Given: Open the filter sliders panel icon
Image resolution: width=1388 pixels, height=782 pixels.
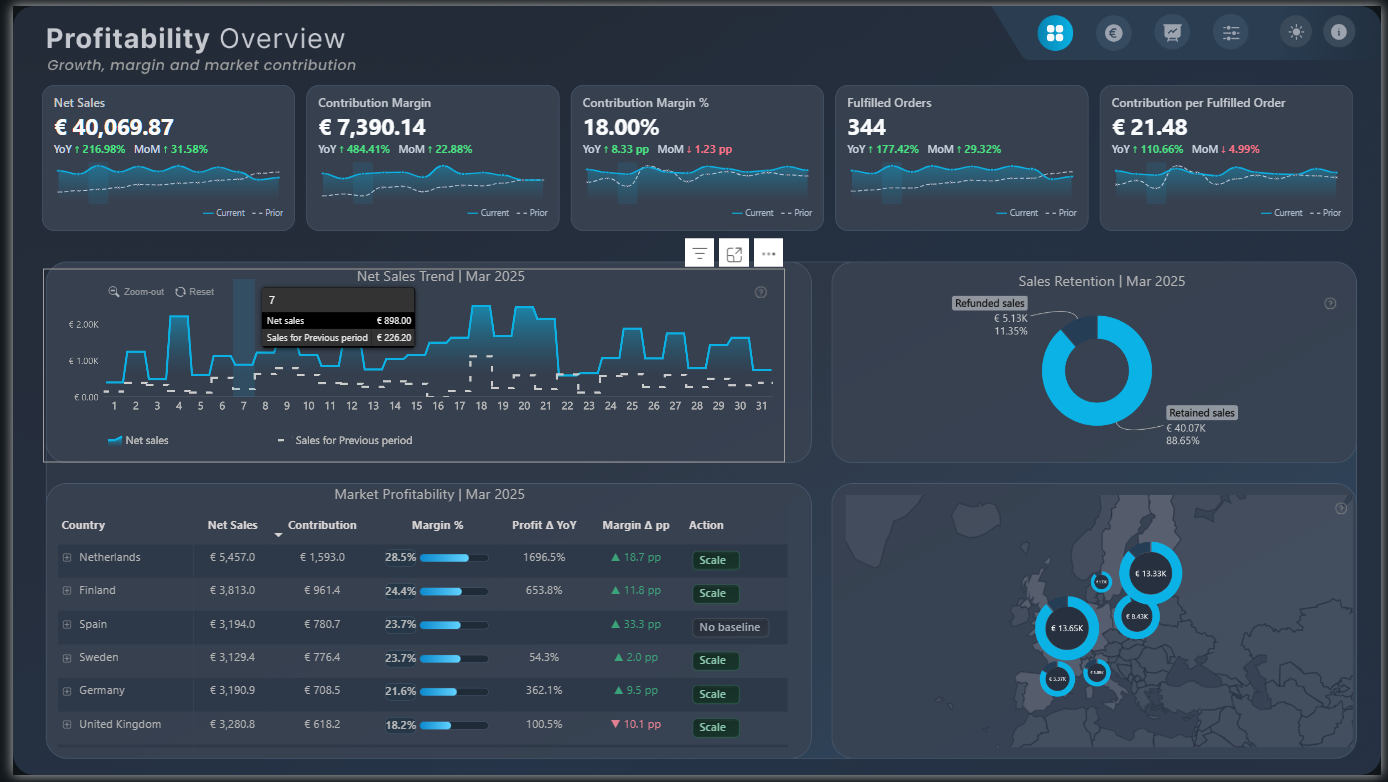Looking at the screenshot, I should click(x=1230, y=33).
